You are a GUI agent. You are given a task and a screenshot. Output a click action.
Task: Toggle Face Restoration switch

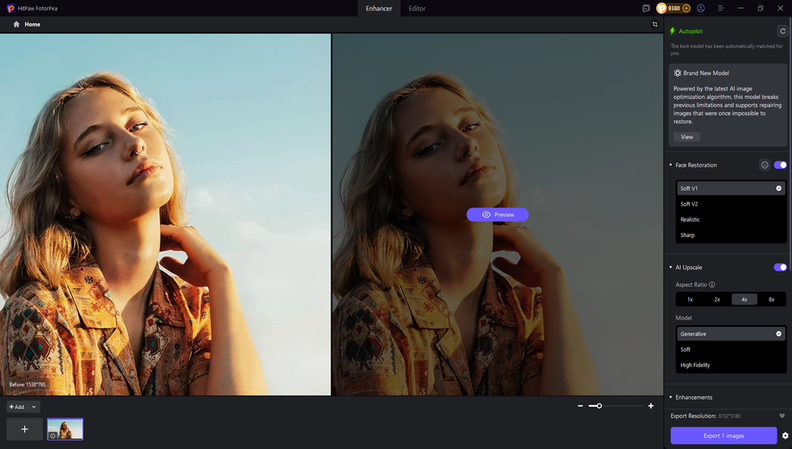coord(780,165)
